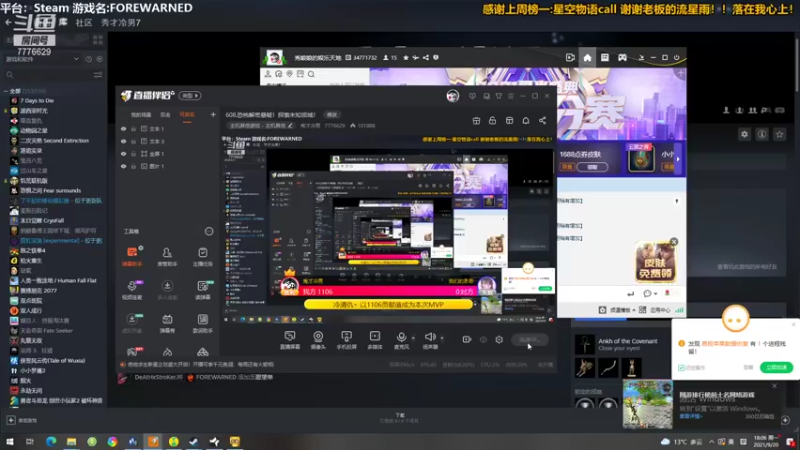Image resolution: width=800 pixels, height=450 pixels.
Task: Open the notification bell in streaming tool header
Action: tap(526, 120)
